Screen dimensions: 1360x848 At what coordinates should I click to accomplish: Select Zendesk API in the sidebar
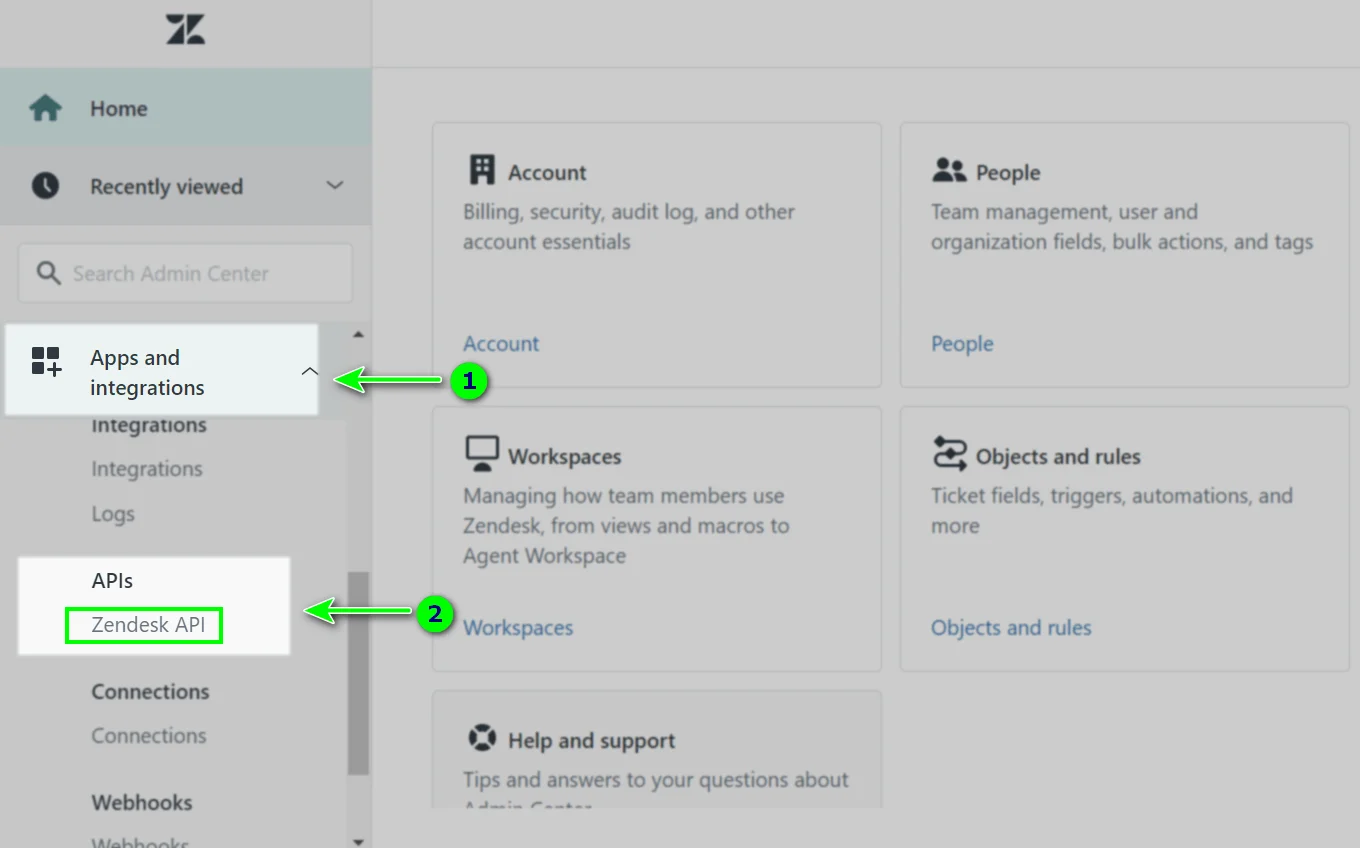[x=143, y=624]
